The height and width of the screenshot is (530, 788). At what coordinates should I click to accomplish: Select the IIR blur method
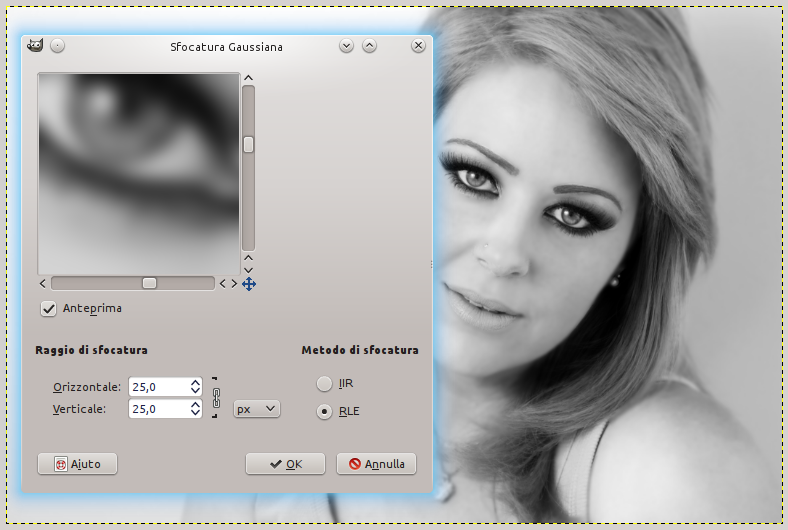pyautogui.click(x=324, y=384)
